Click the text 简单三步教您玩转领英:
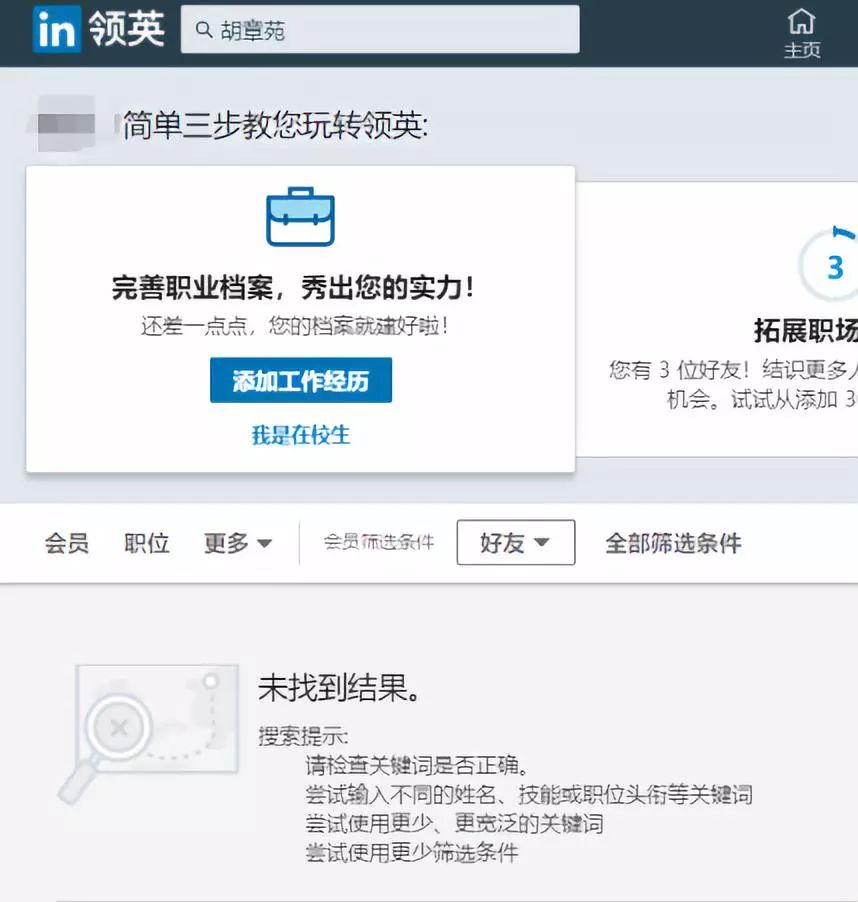 pos(275,125)
